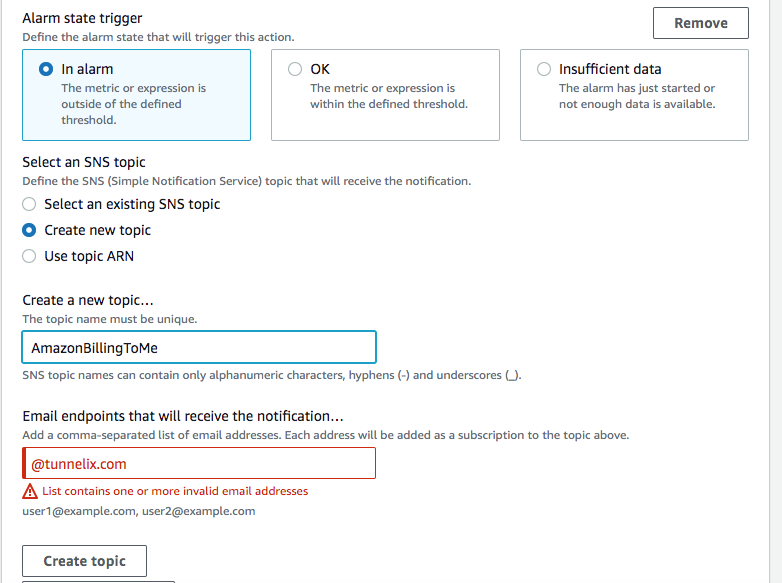The width and height of the screenshot is (782, 583).
Task: Choose the OK alarm state option
Action: click(295, 69)
